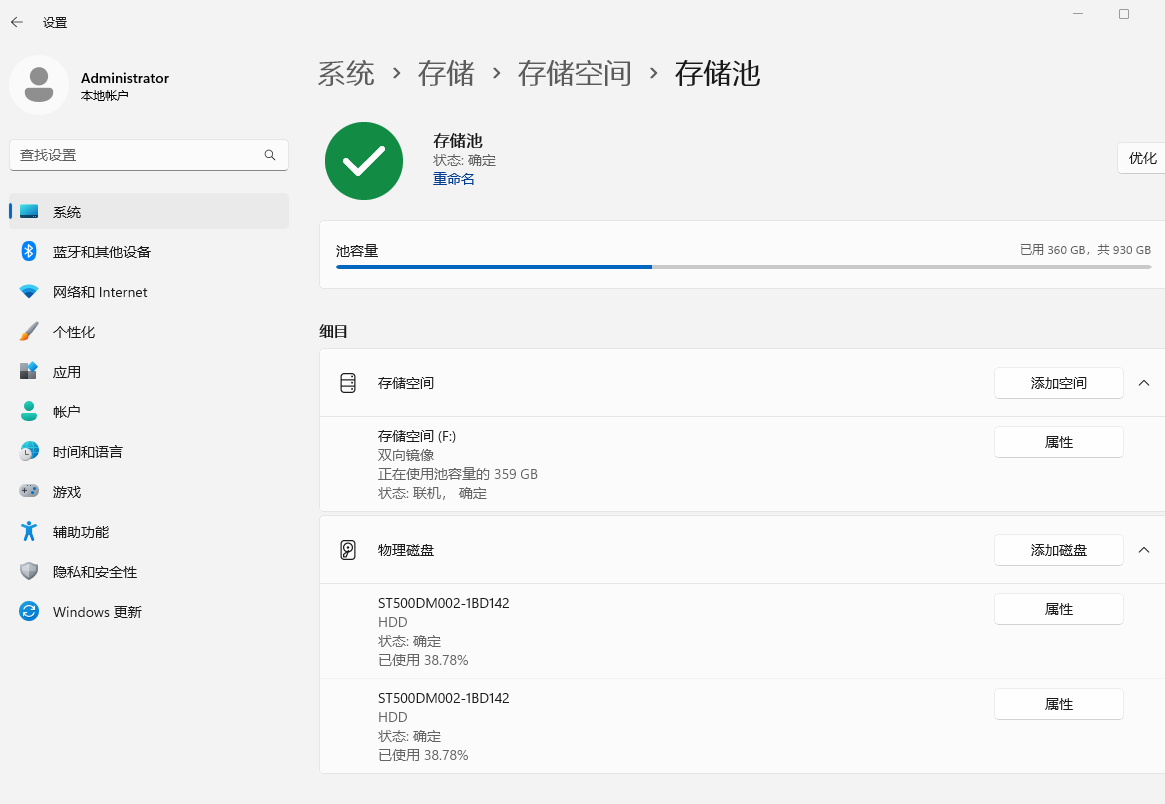1165x804 pixels.
Task: Click the Bluetooth icon in sidebar
Action: (x=29, y=251)
